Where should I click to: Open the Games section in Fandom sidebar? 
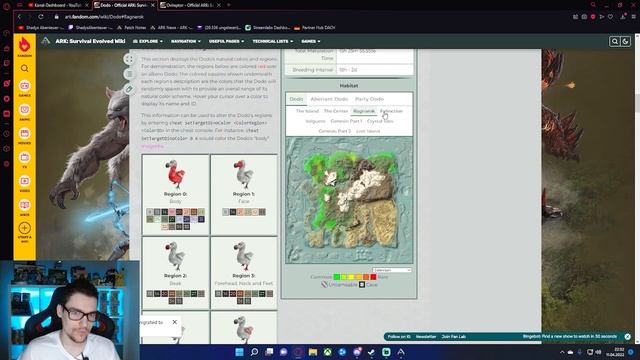coord(24,87)
